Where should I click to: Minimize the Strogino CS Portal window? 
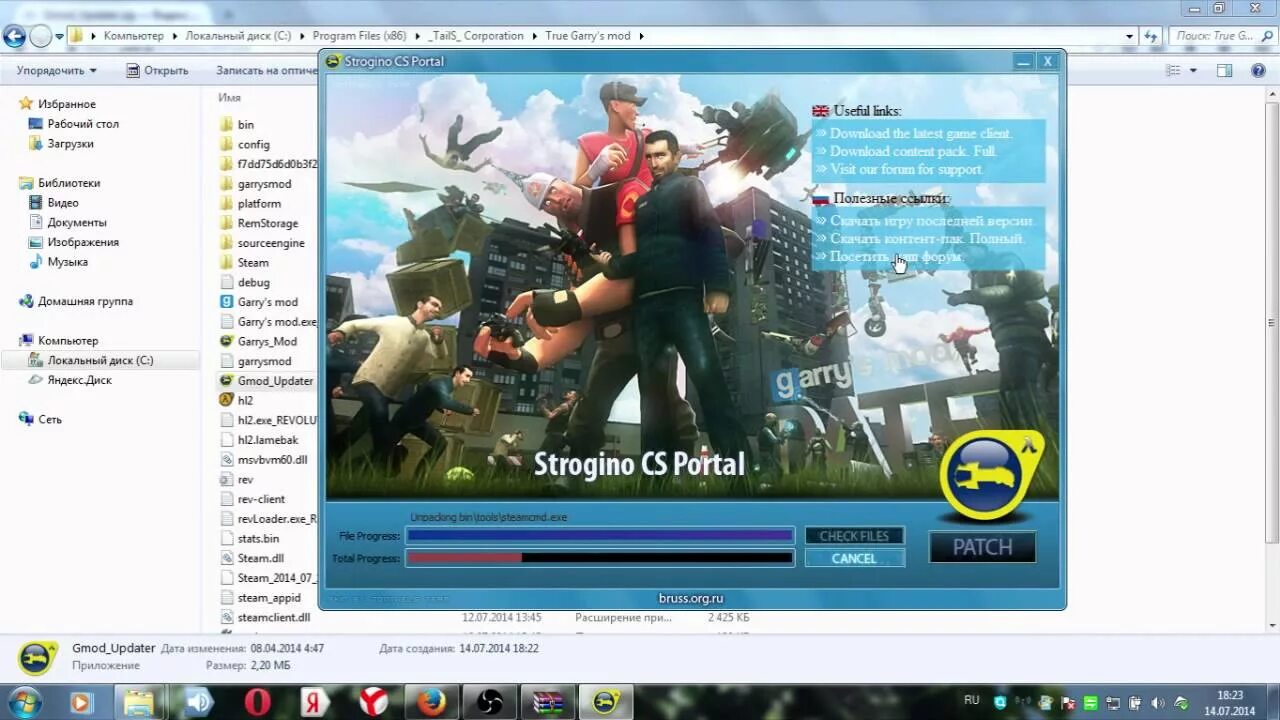pos(1023,62)
